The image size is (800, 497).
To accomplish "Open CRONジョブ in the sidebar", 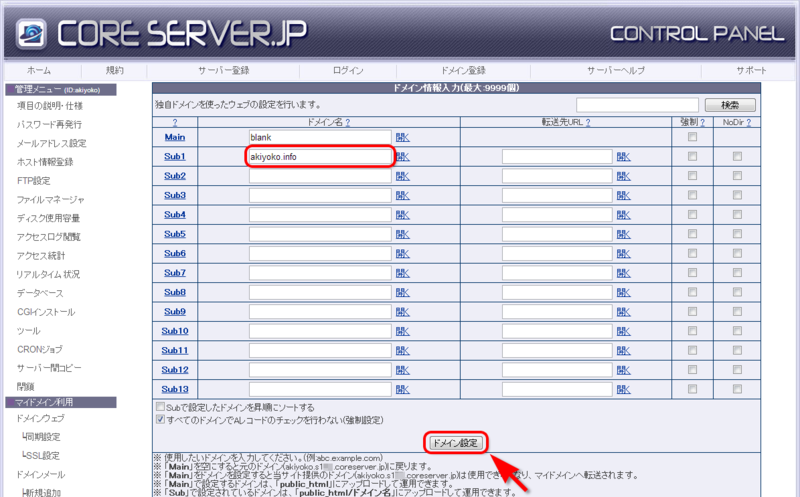I will point(40,350).
